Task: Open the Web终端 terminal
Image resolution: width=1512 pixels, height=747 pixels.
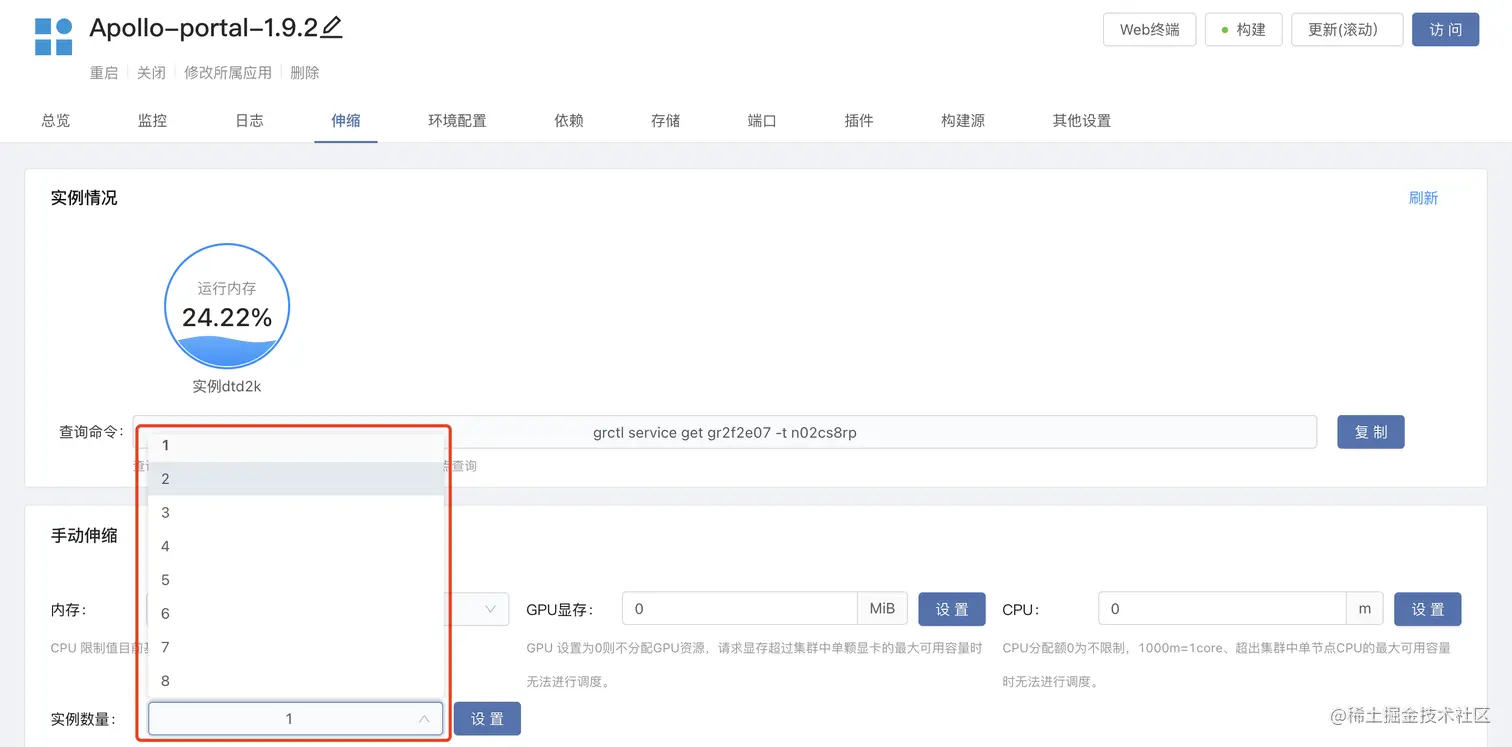Action: [x=1149, y=29]
